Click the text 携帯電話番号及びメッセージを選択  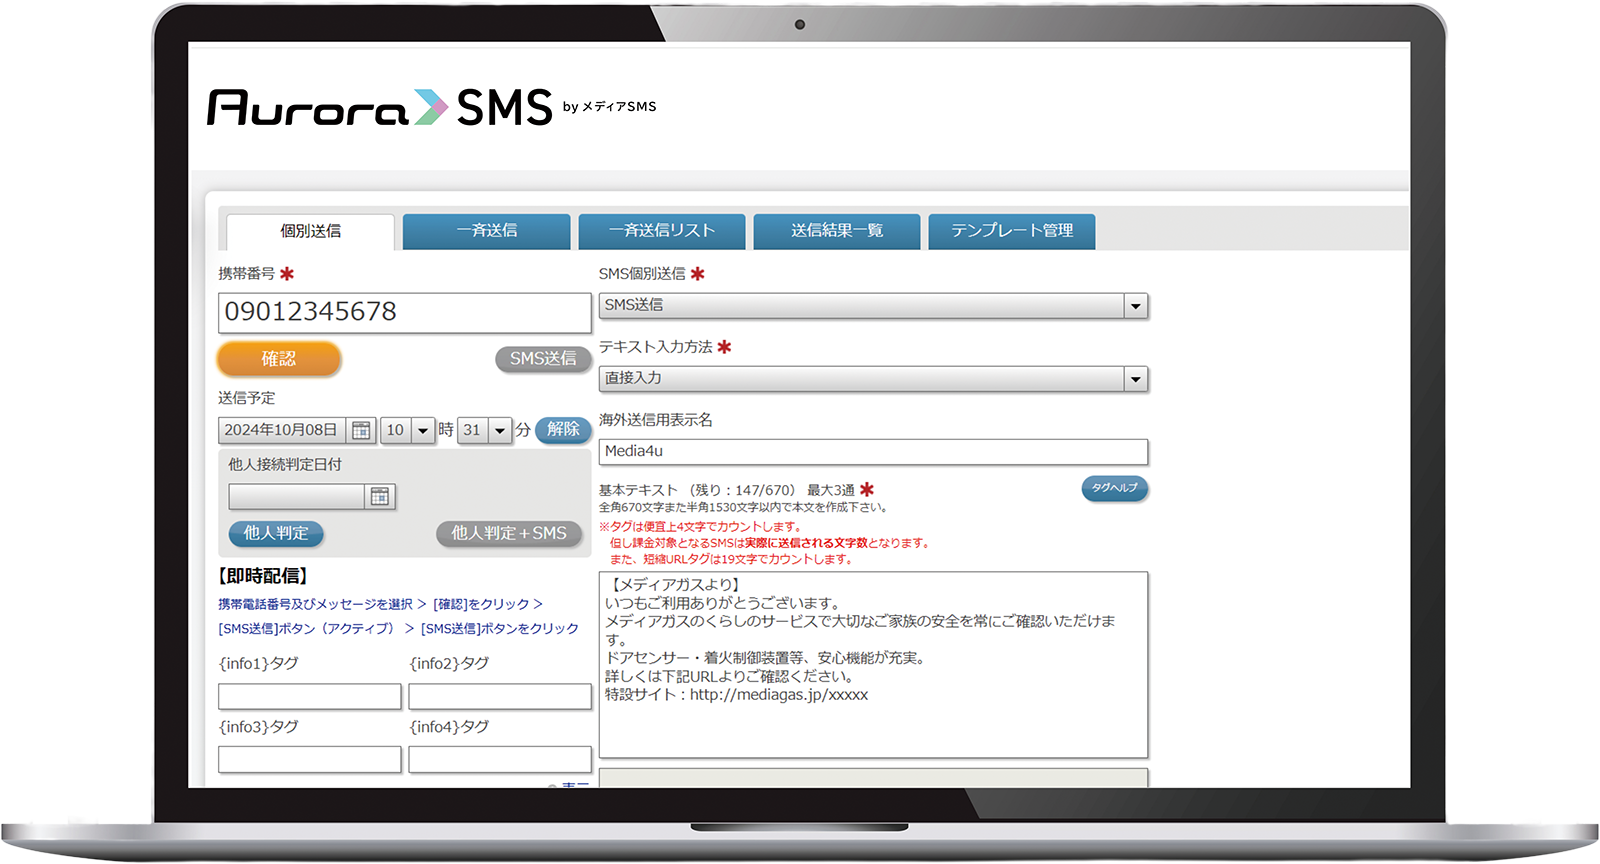315,604
